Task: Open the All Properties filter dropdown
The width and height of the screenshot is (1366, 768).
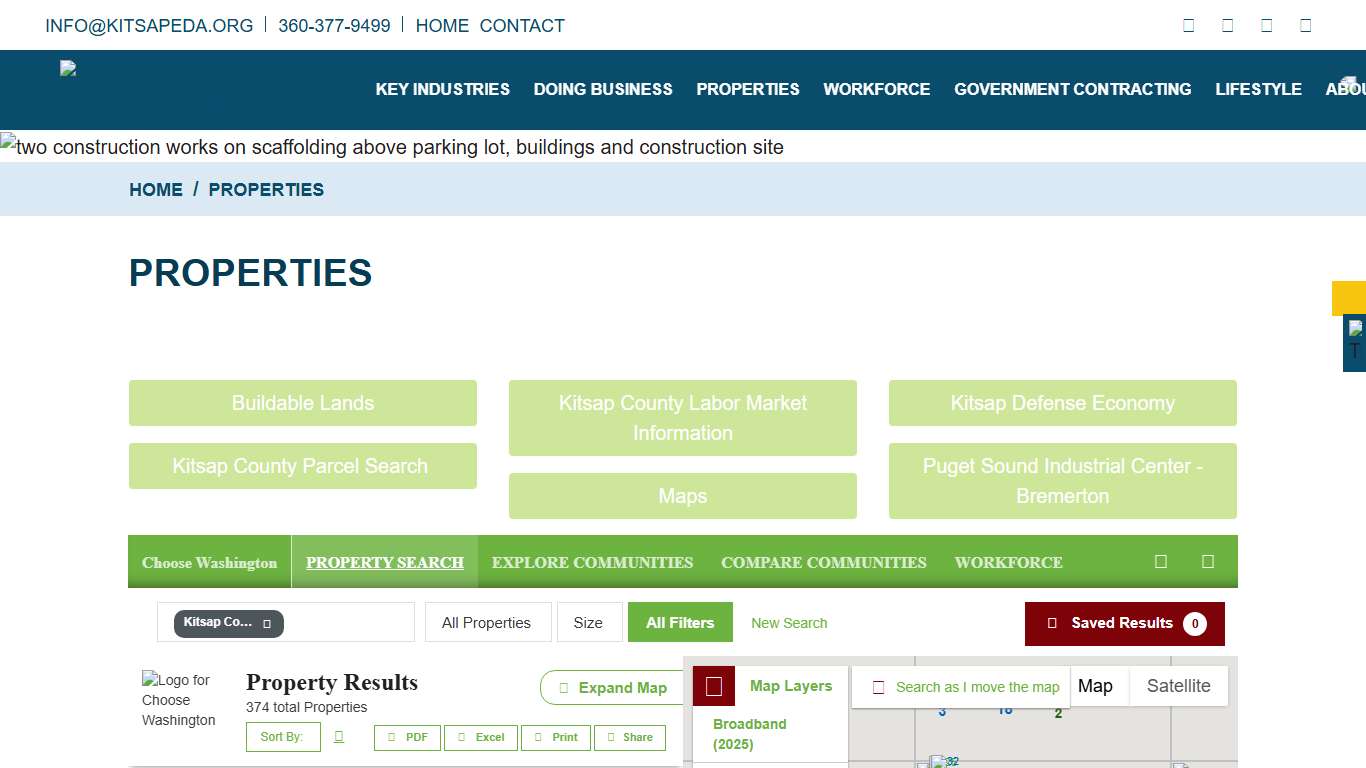Action: pos(488,622)
